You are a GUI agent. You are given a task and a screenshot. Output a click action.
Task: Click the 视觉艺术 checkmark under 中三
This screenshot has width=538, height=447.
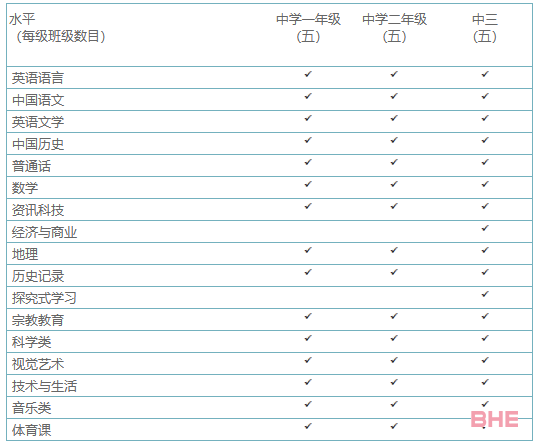(485, 360)
